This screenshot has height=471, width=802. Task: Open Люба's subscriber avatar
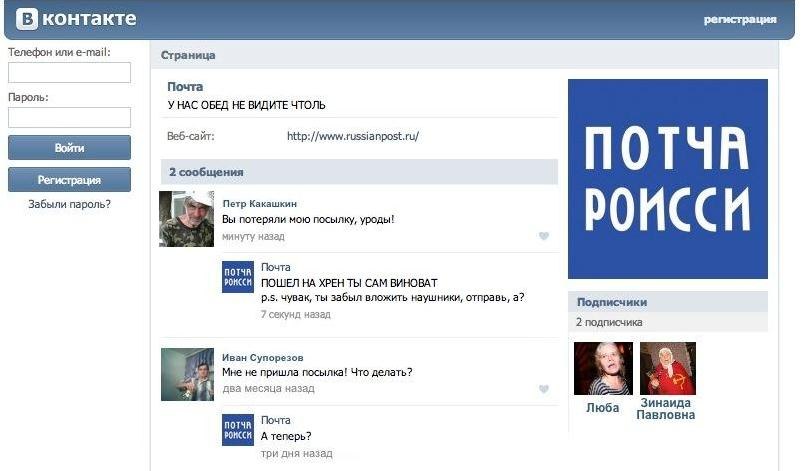coord(603,369)
